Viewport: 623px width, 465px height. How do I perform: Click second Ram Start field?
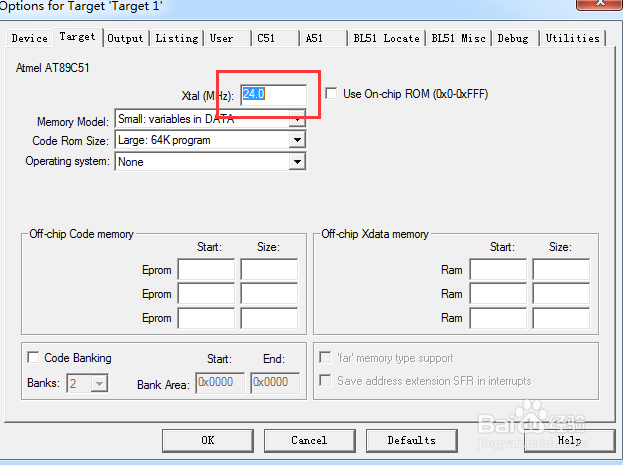click(x=498, y=294)
